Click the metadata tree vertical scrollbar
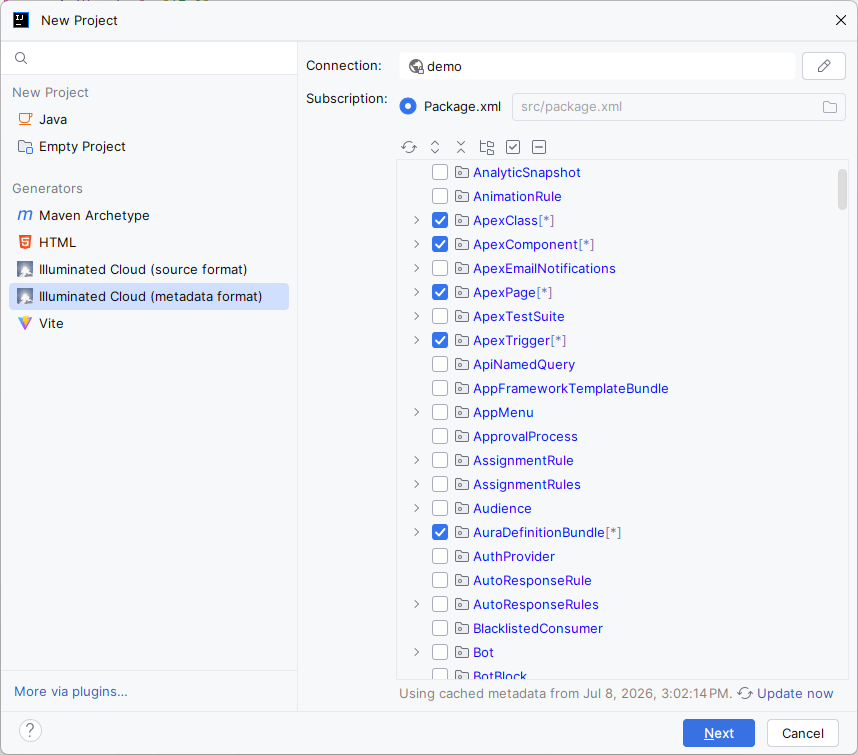The height and width of the screenshot is (755, 858). tap(842, 189)
